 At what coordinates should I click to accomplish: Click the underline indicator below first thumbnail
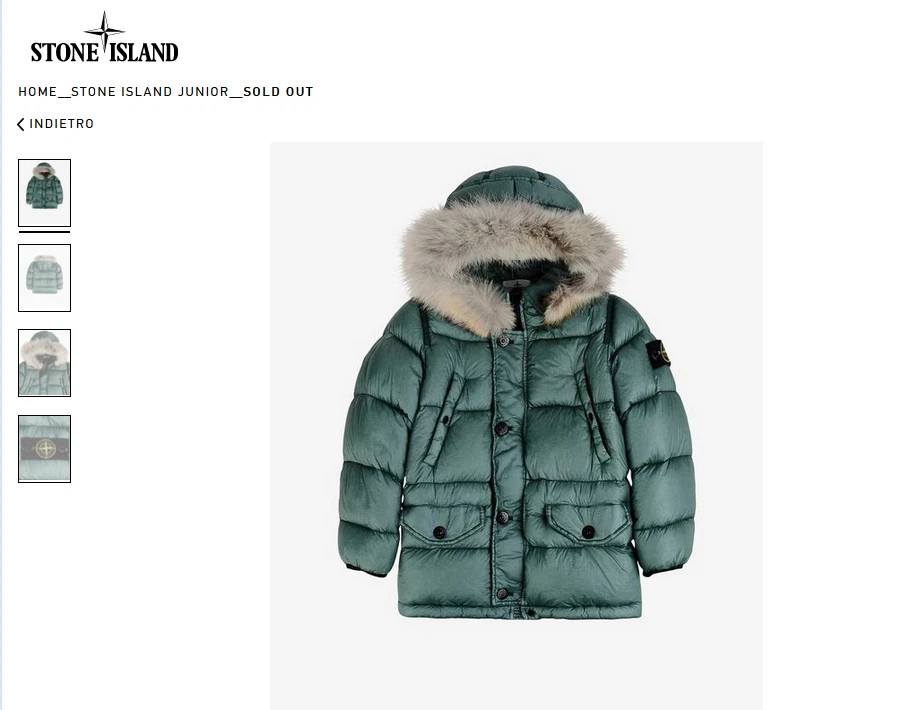point(44,232)
